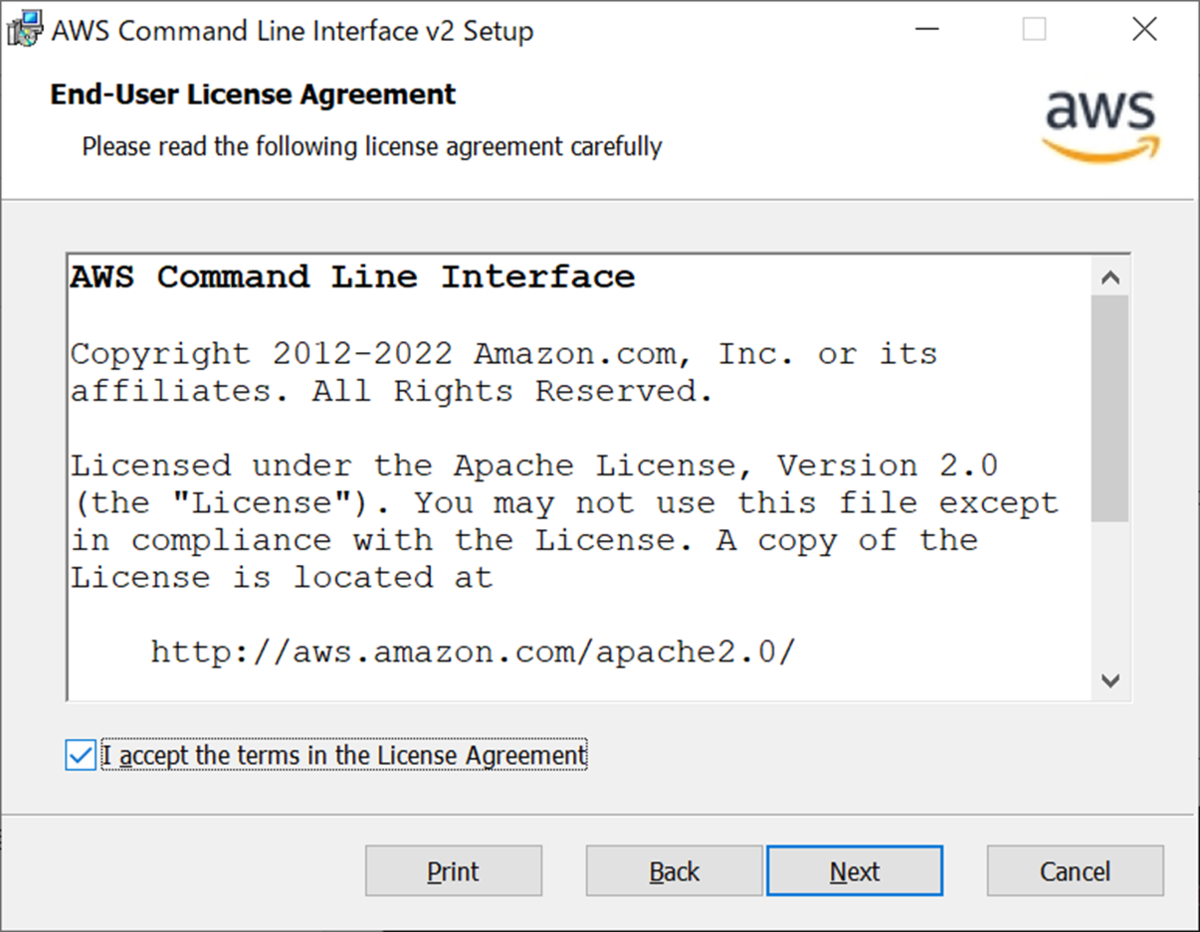Viewport: 1200px width, 932px height.
Task: Click the license scrollbar down arrow
Action: [1110, 680]
